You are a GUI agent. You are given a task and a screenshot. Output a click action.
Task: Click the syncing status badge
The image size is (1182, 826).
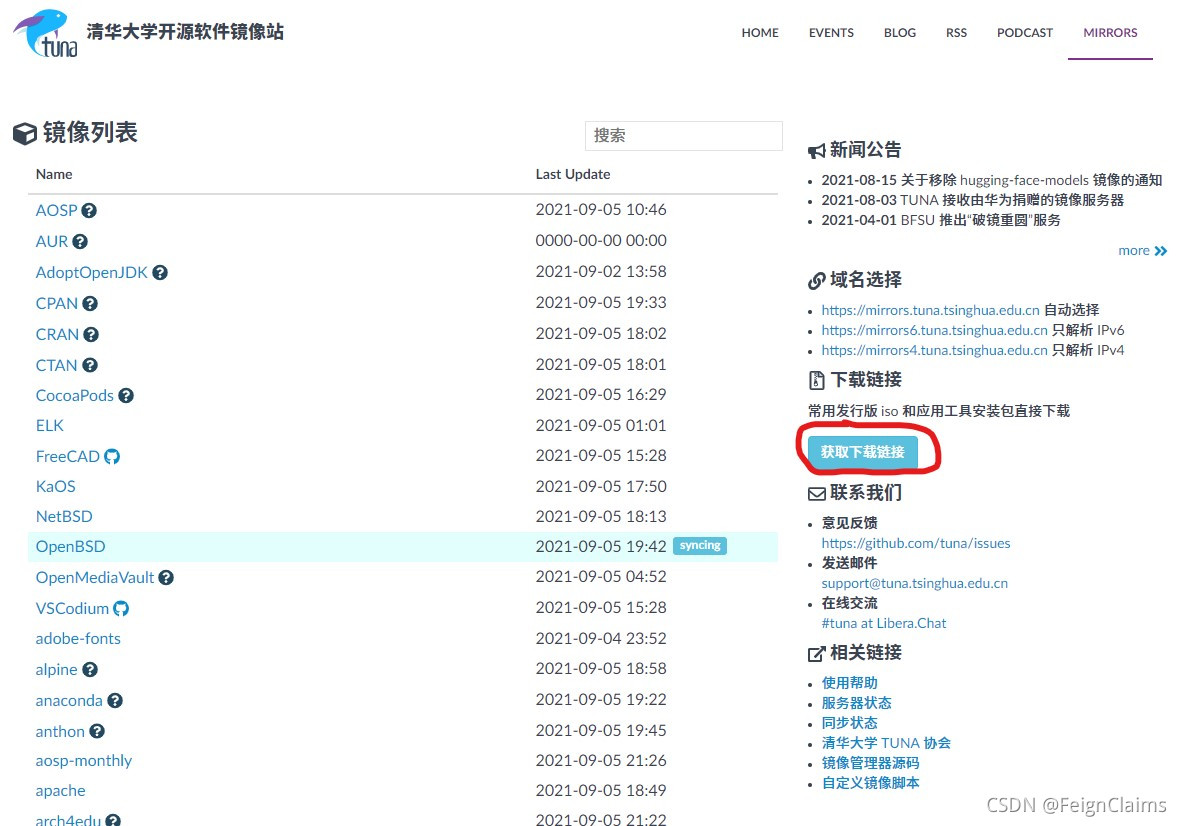tap(700, 546)
